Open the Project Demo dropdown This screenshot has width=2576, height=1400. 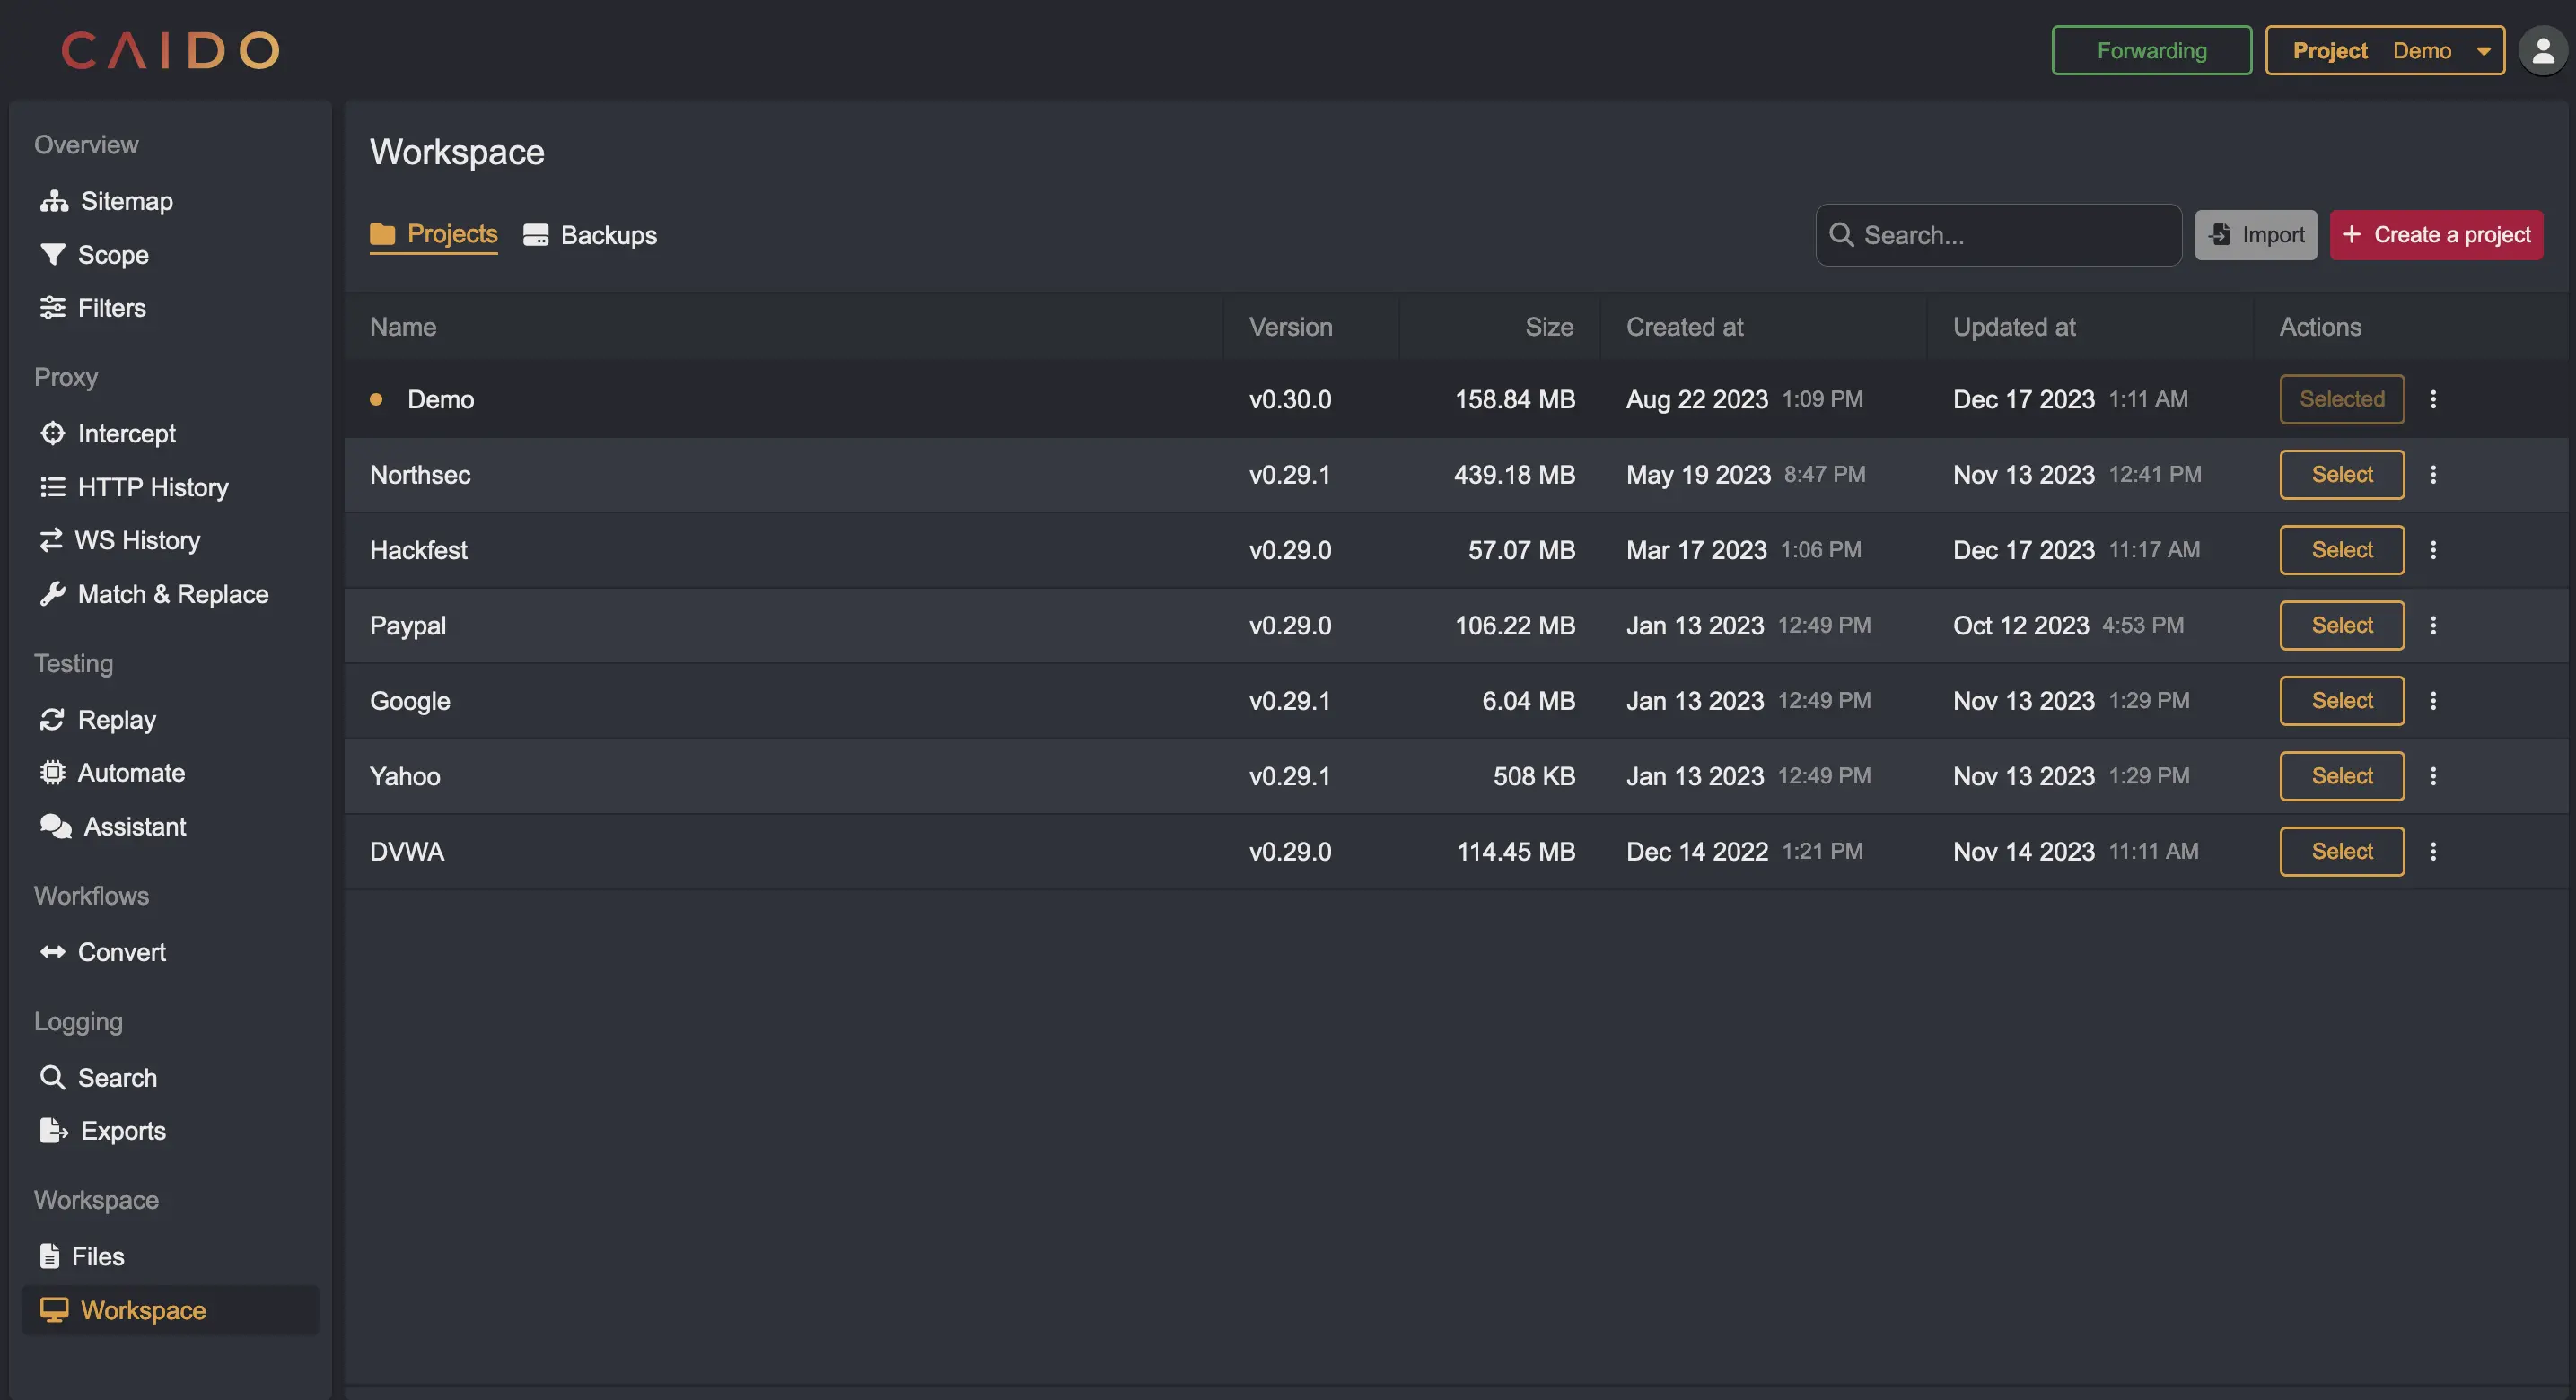point(2384,50)
